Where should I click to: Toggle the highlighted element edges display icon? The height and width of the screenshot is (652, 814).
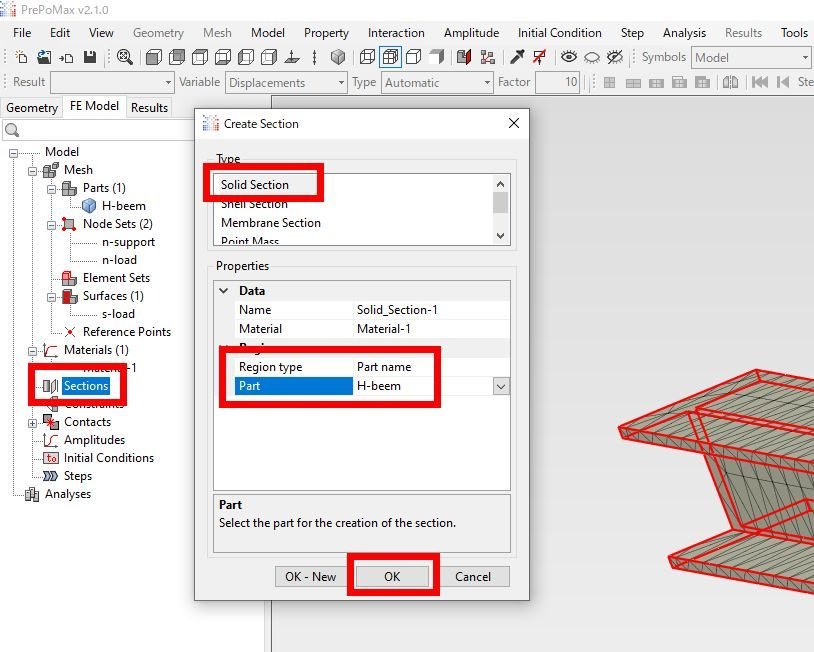tap(390, 57)
